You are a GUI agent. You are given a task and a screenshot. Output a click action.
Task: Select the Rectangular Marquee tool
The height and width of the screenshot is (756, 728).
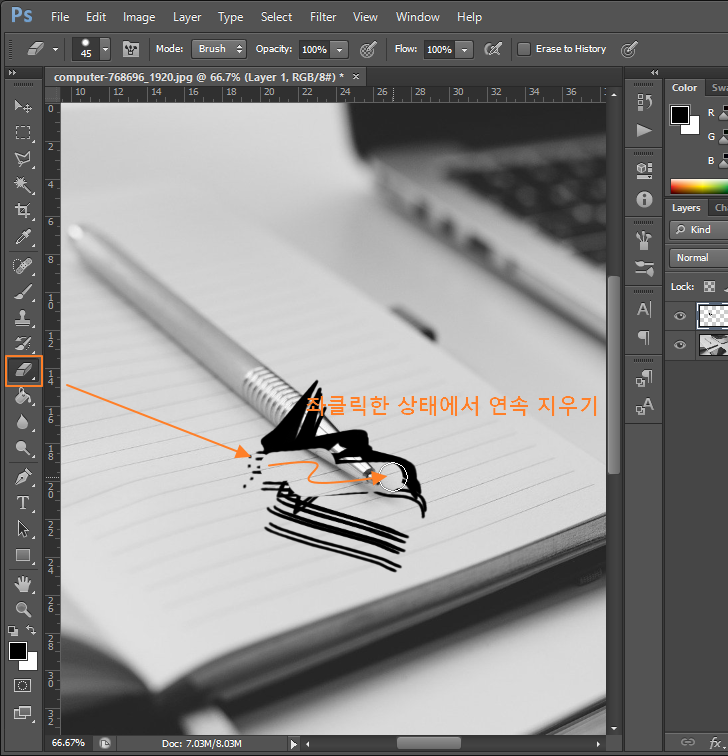(x=23, y=133)
